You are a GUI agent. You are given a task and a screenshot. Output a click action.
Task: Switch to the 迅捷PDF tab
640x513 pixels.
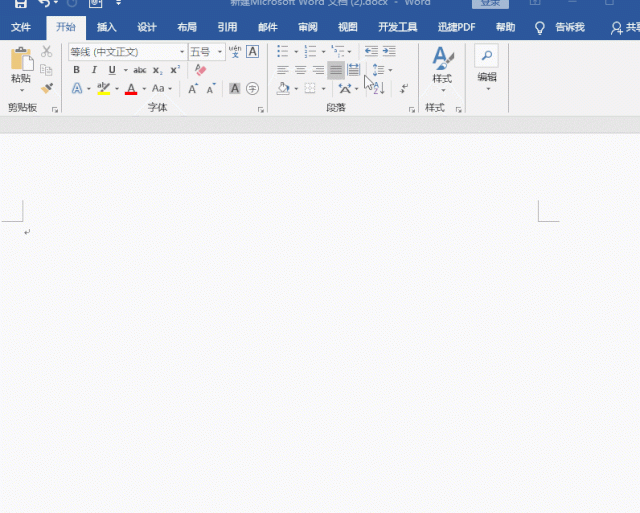(x=456, y=27)
